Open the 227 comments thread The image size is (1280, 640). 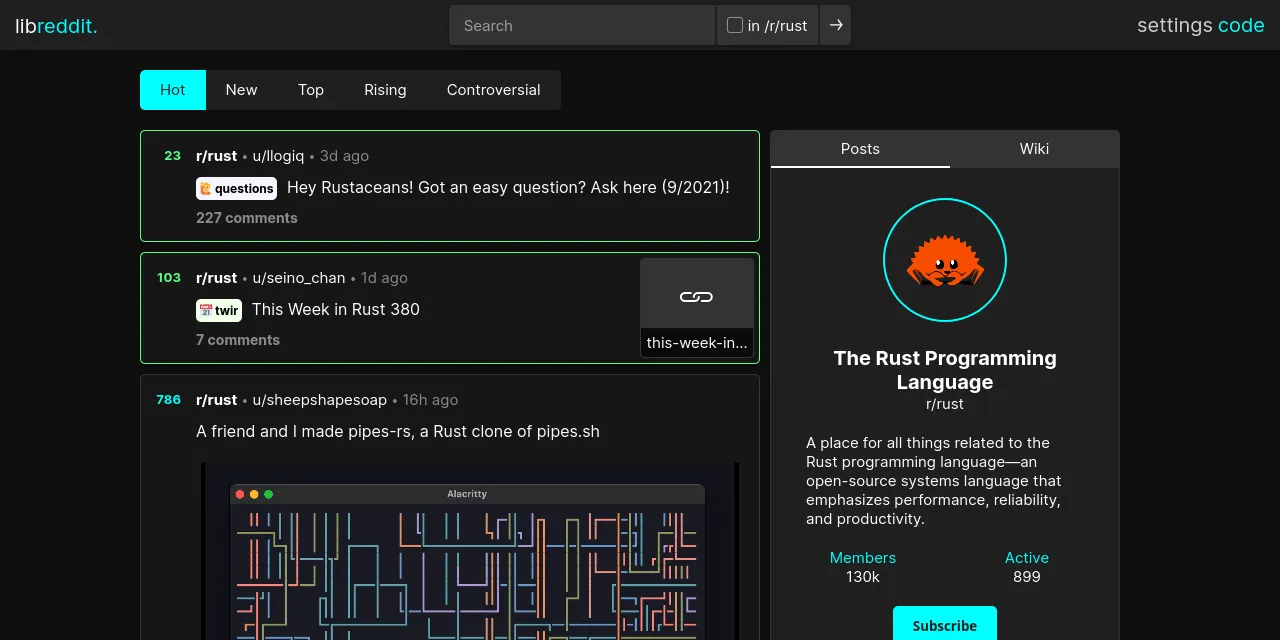click(246, 218)
